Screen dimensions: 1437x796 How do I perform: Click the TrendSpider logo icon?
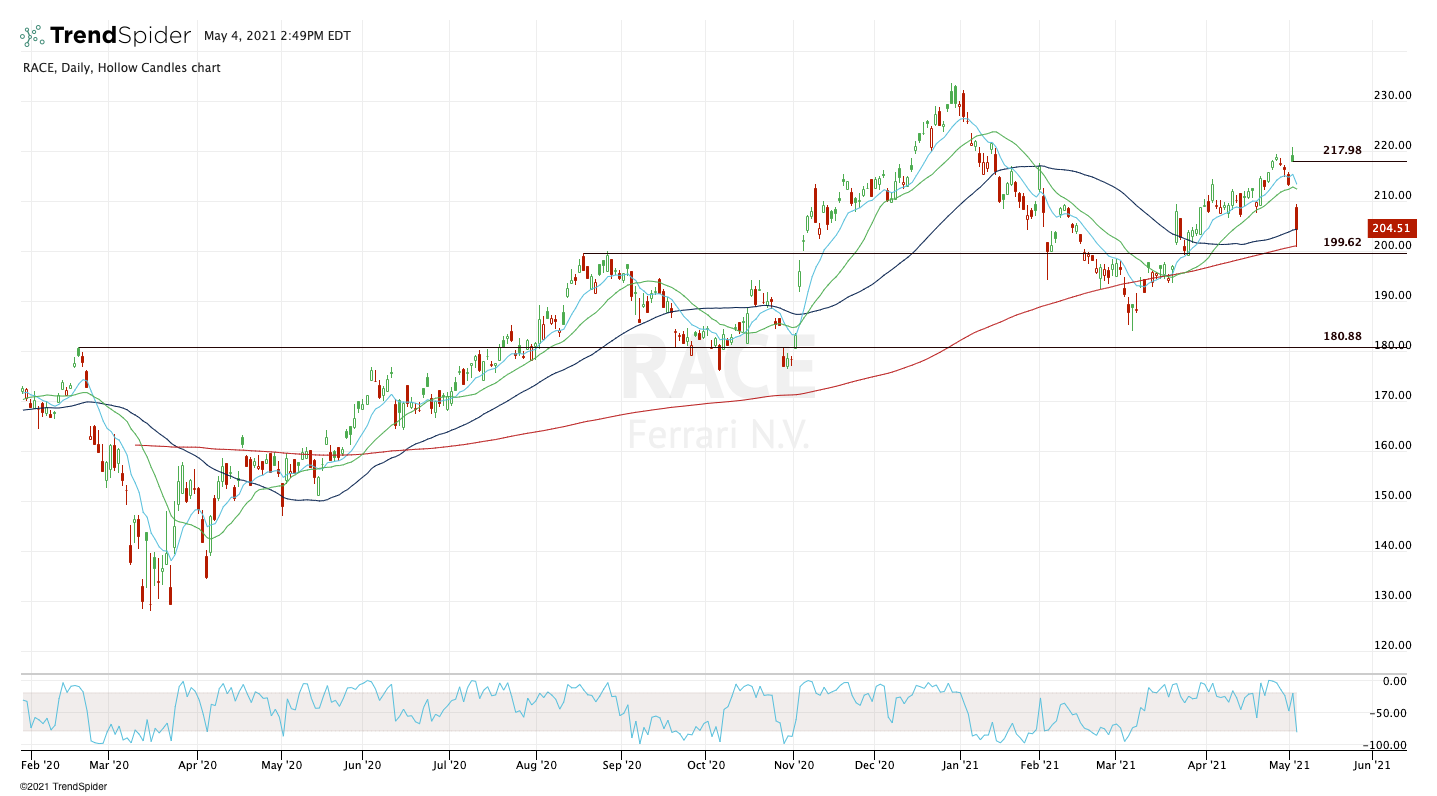[x=31, y=37]
